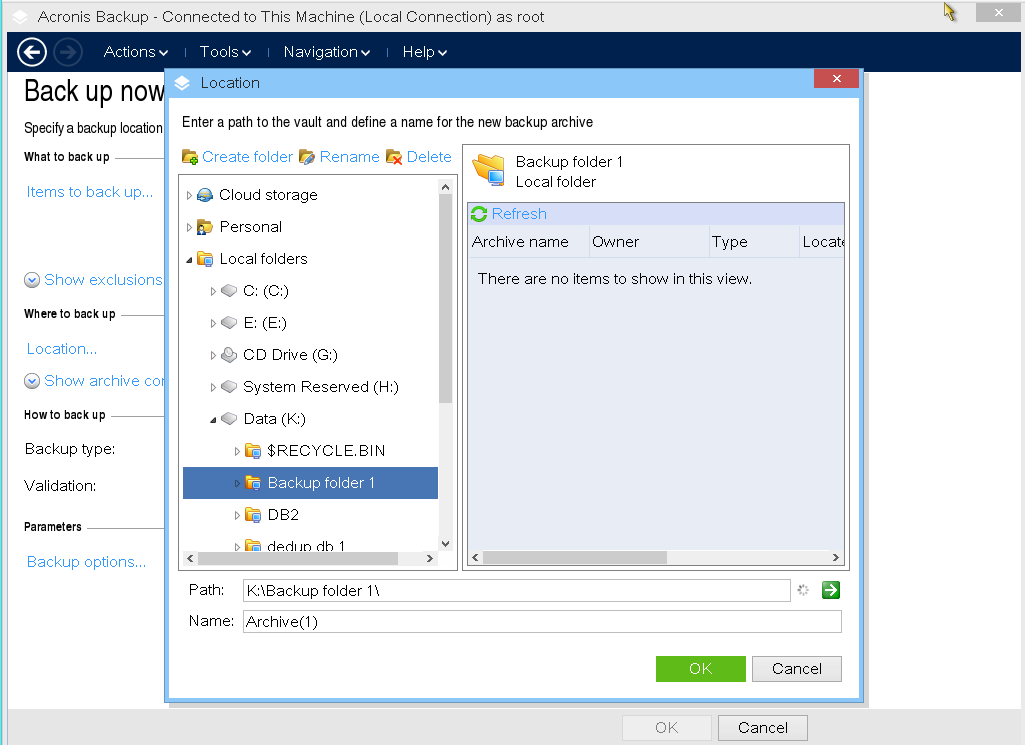Click into the Path input field
Screen dimensions: 1025x745
tap(516, 591)
